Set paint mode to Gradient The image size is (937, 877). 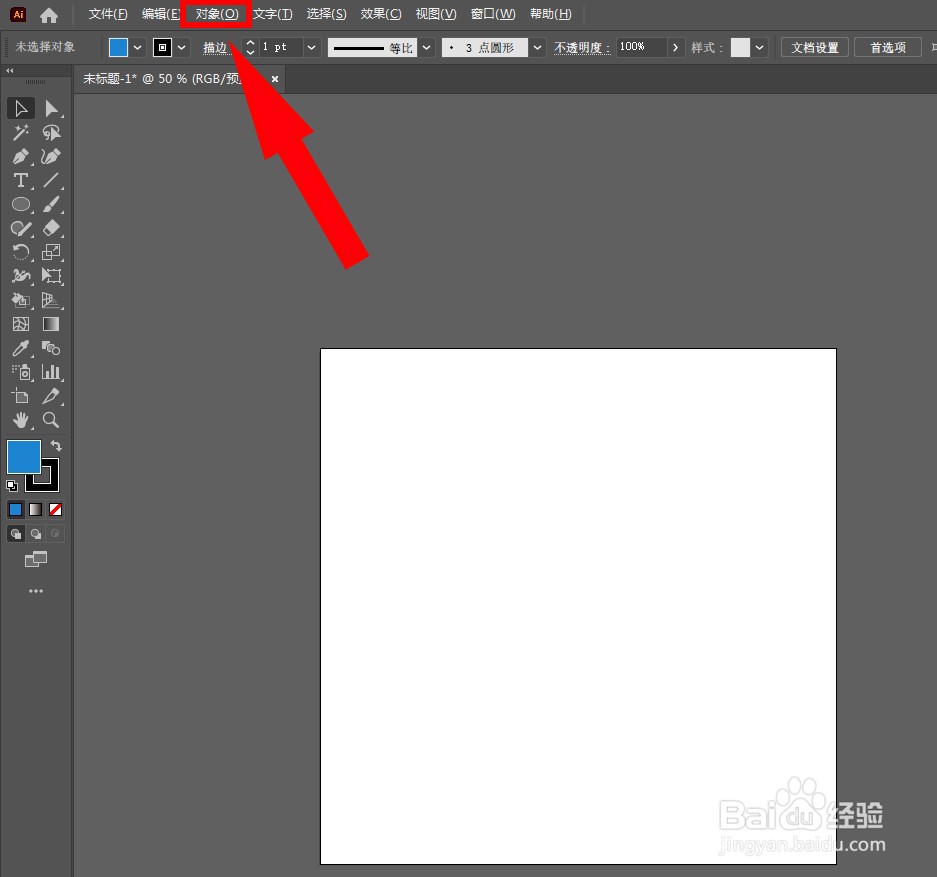tap(36, 510)
